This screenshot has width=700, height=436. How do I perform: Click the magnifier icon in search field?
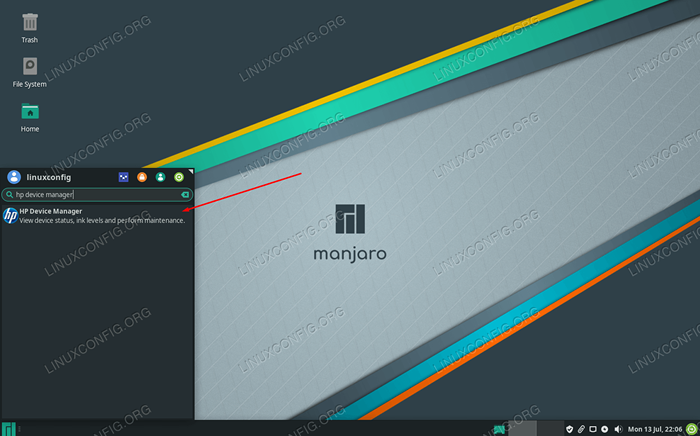pos(9,195)
